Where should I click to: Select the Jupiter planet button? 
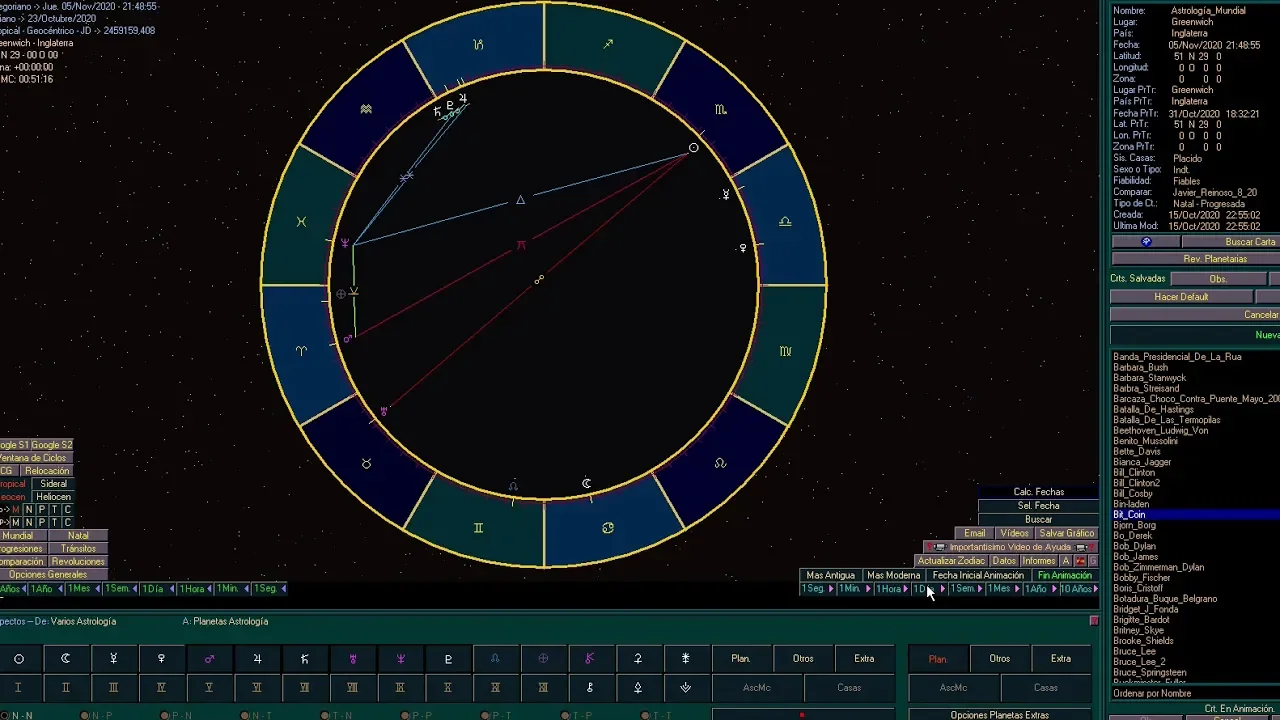tap(257, 659)
